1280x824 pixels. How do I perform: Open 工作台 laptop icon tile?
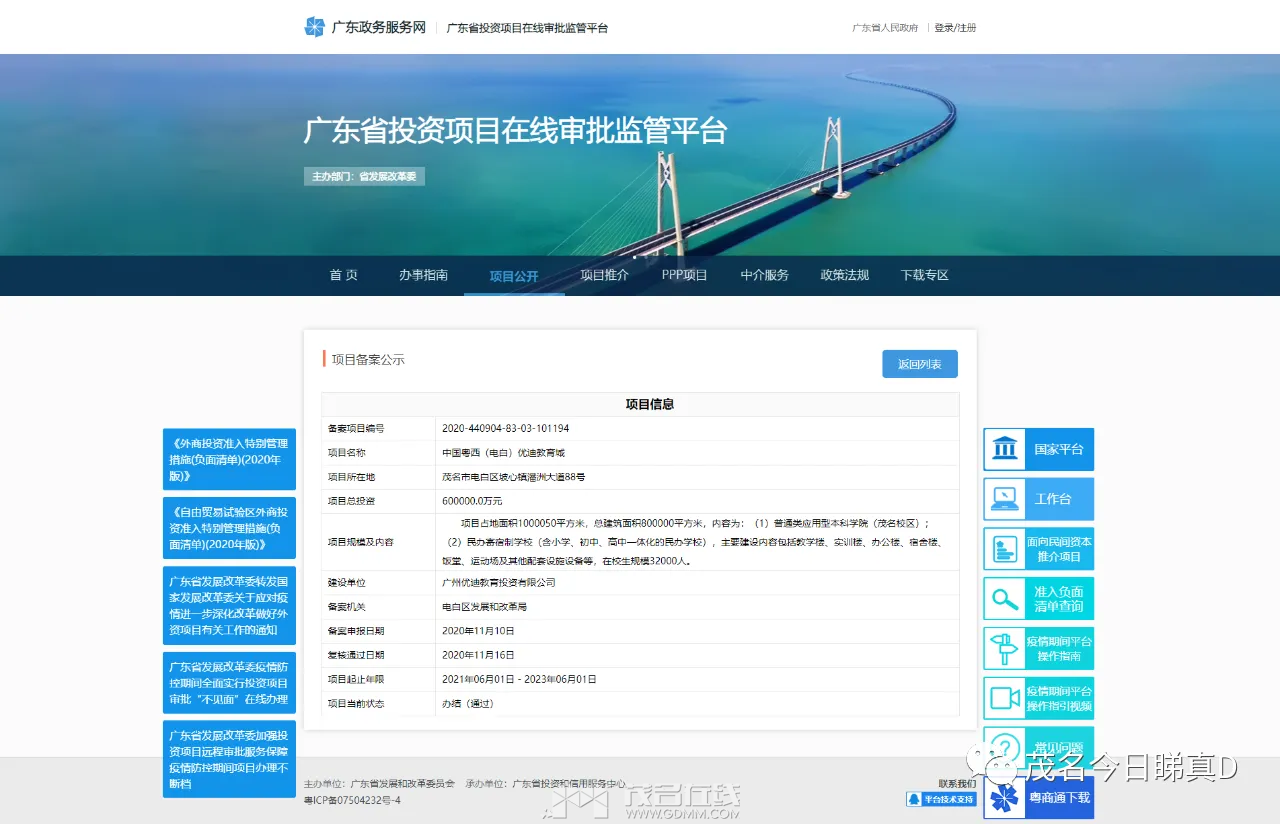point(1039,499)
